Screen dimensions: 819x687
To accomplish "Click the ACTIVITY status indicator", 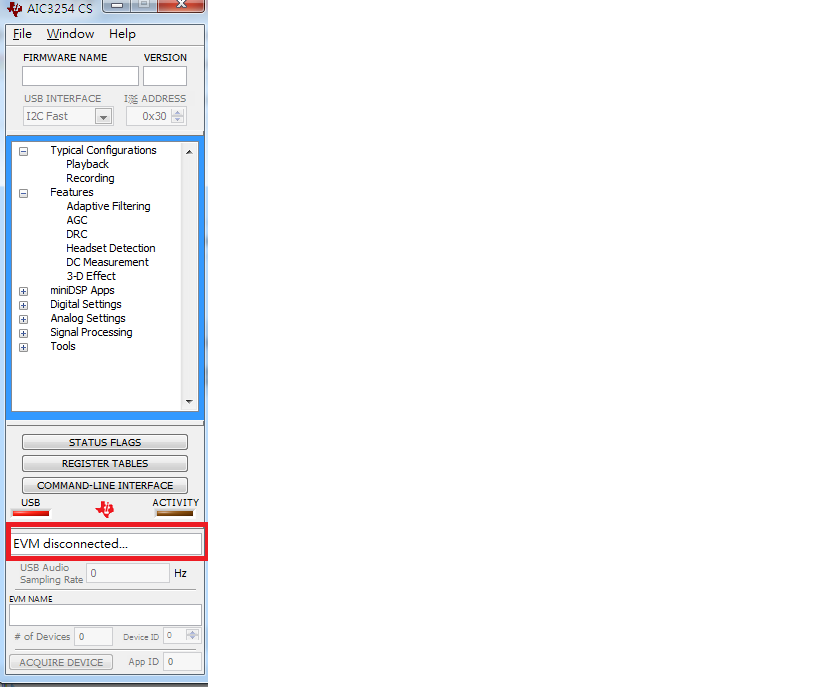I will pos(175,511).
